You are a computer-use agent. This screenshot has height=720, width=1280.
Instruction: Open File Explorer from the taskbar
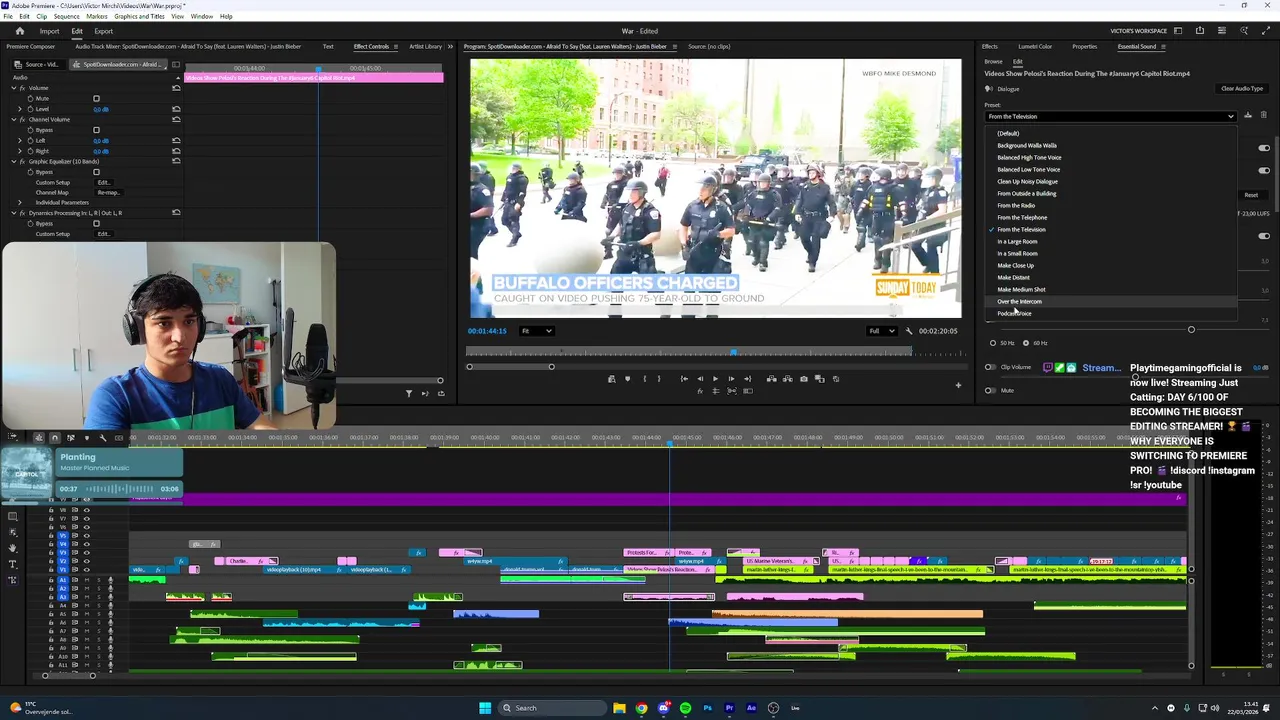(619, 708)
